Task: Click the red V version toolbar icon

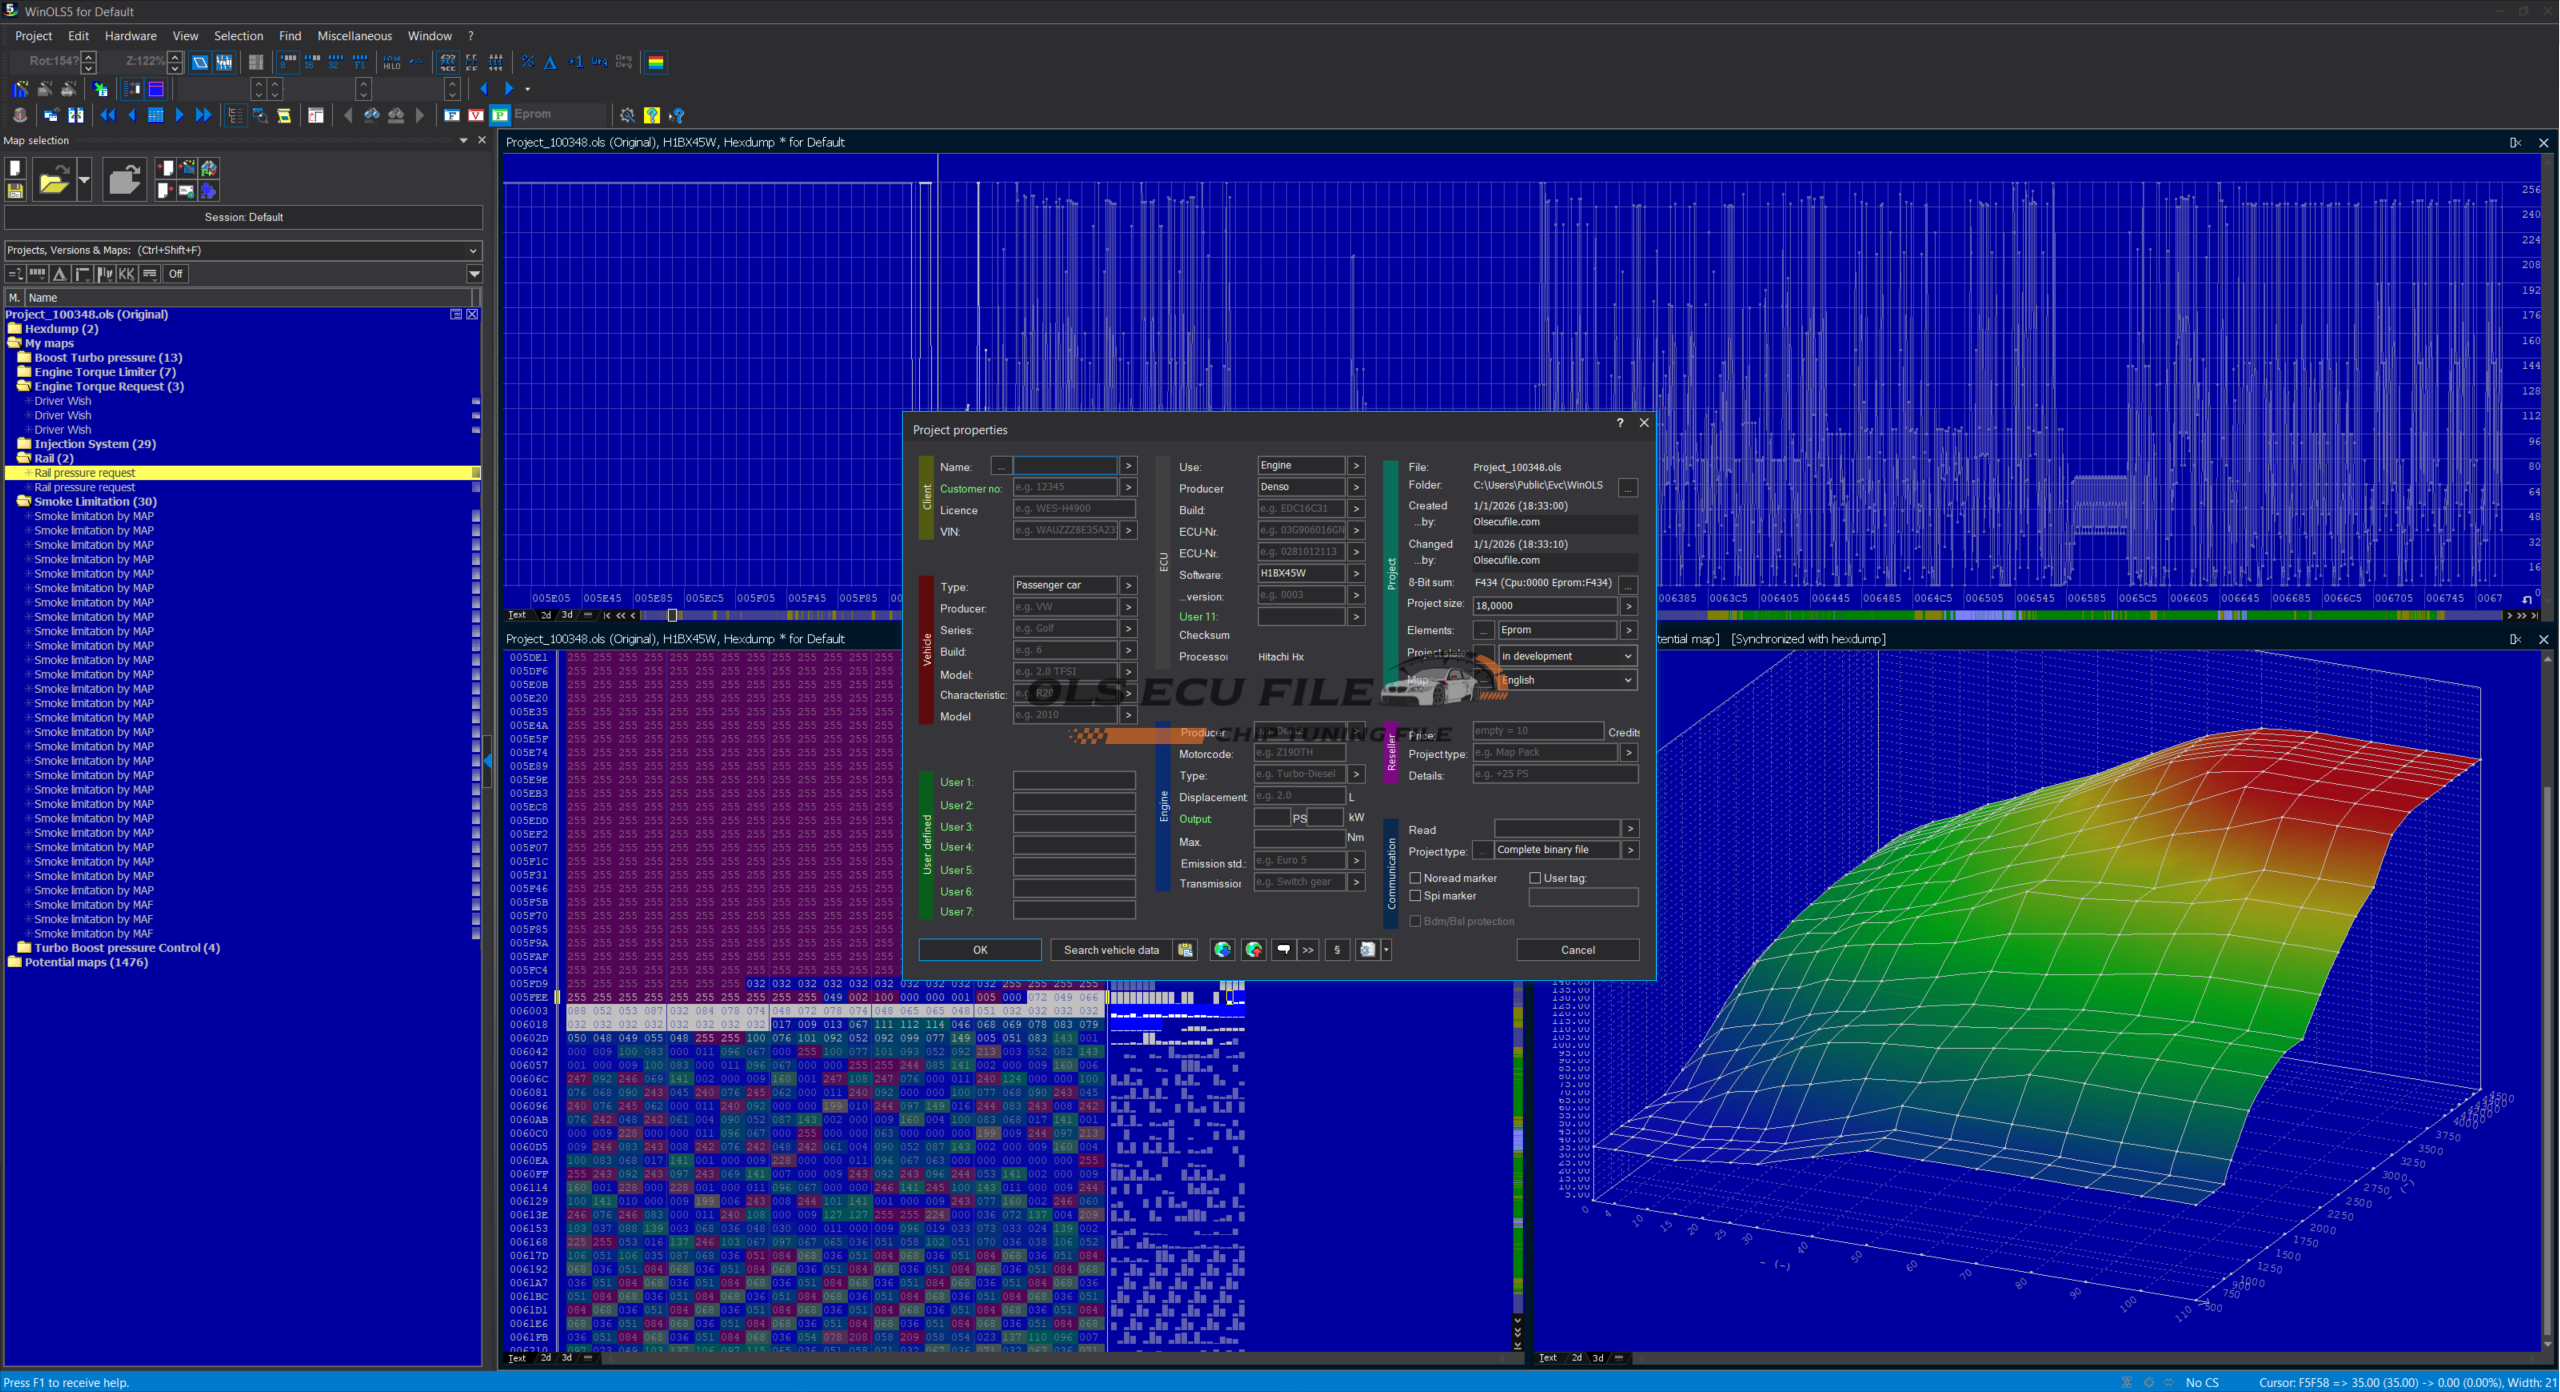Action: pyautogui.click(x=476, y=115)
